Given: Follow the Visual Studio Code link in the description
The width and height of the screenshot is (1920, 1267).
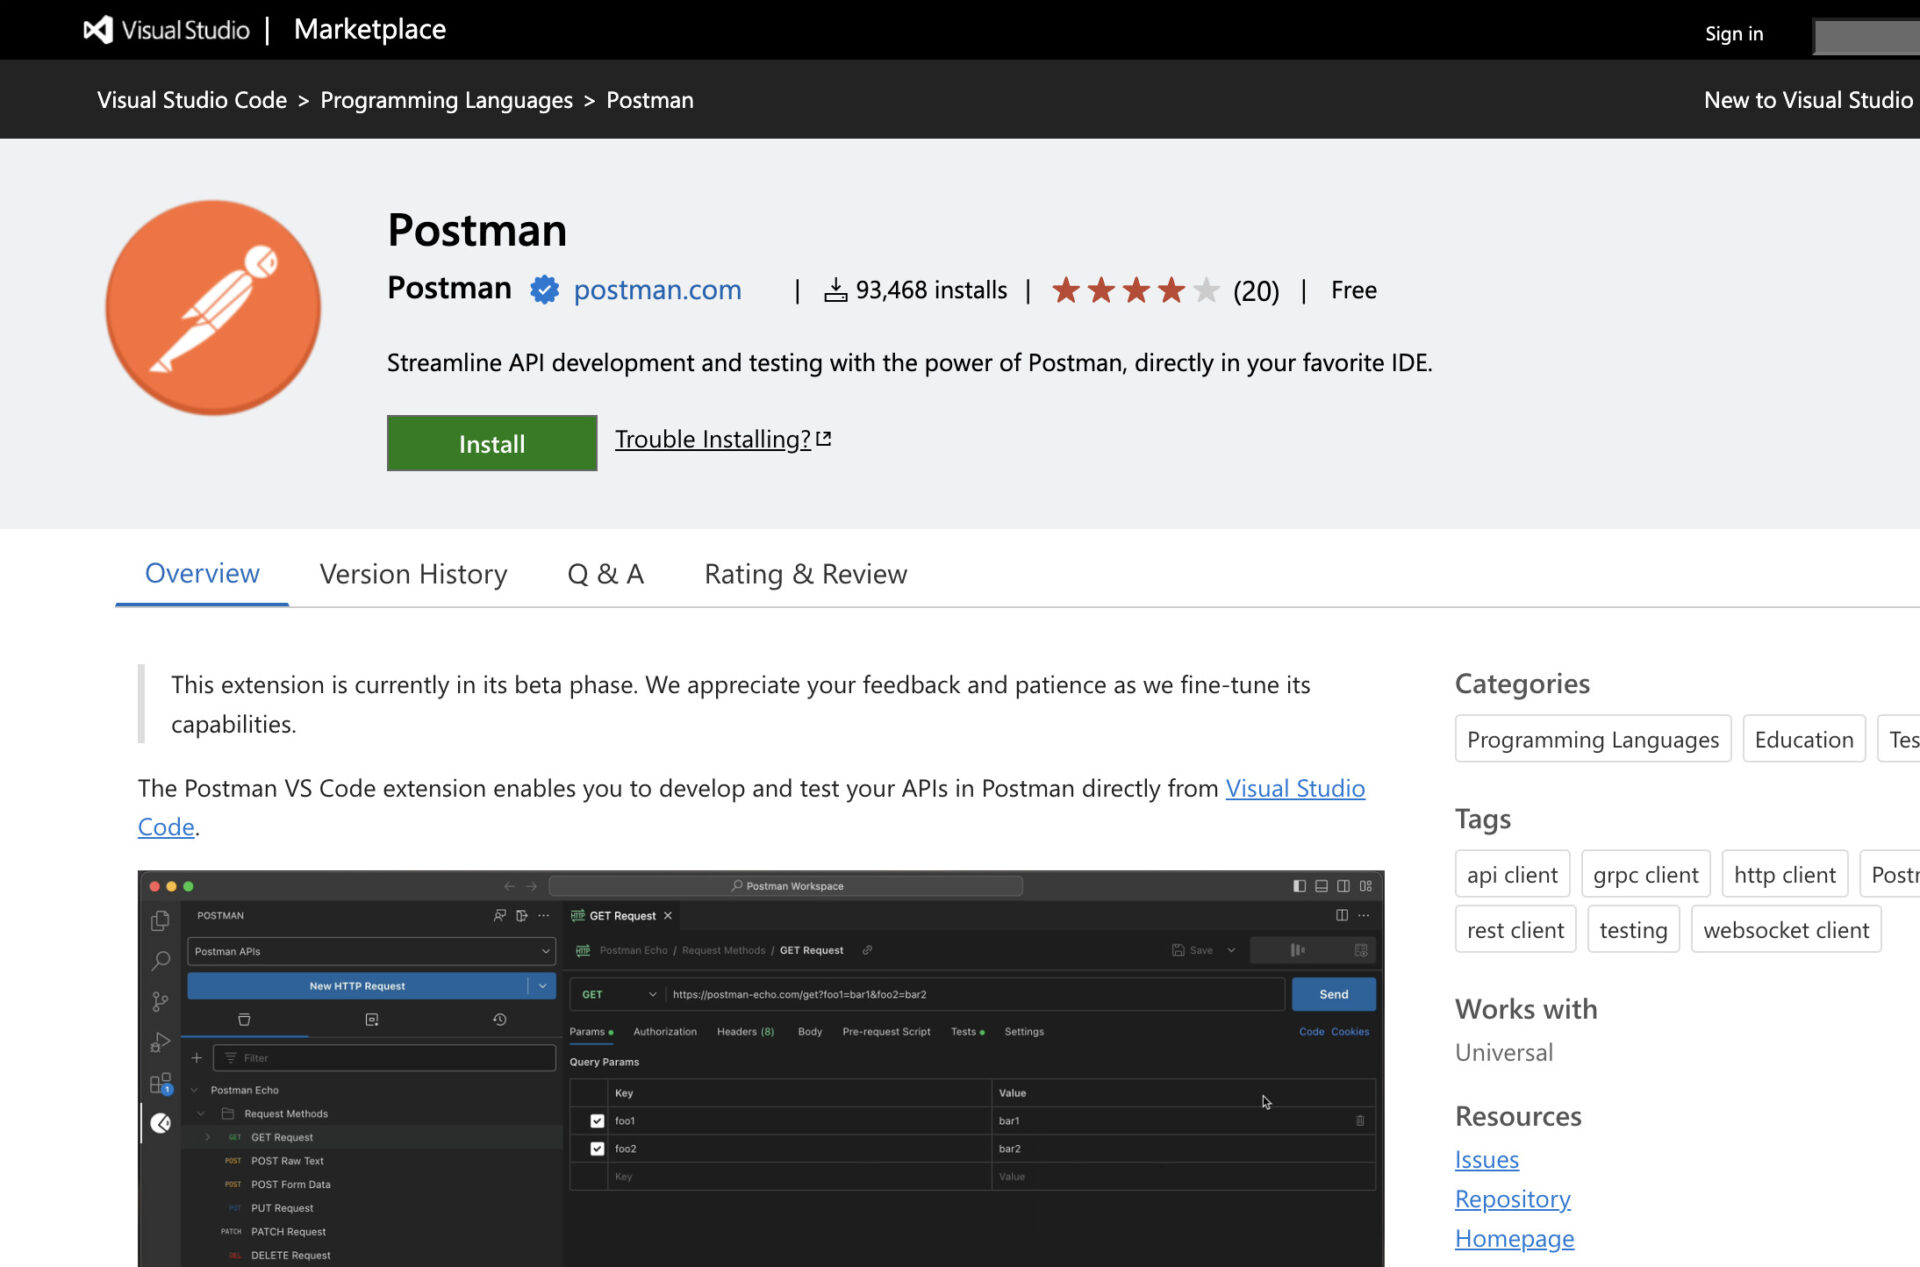Looking at the screenshot, I should coord(751,807).
